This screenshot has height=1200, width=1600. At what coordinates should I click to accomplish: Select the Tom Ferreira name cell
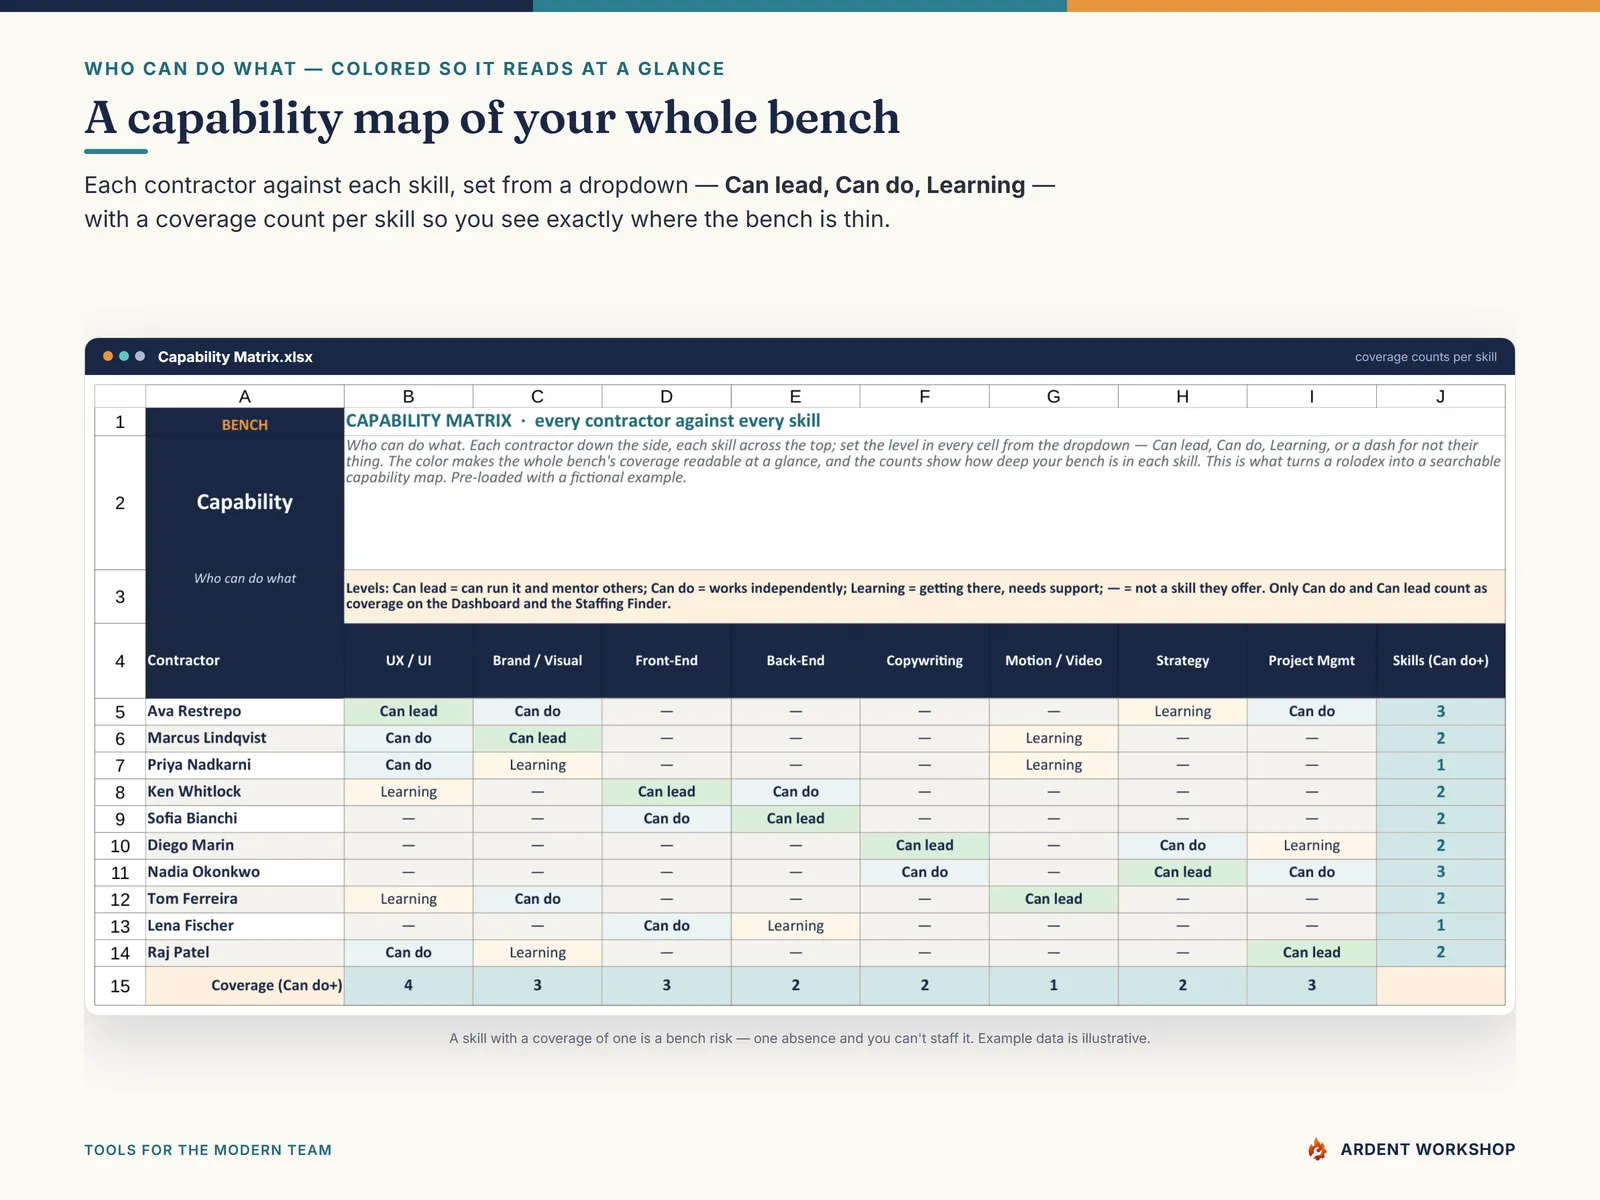point(245,899)
